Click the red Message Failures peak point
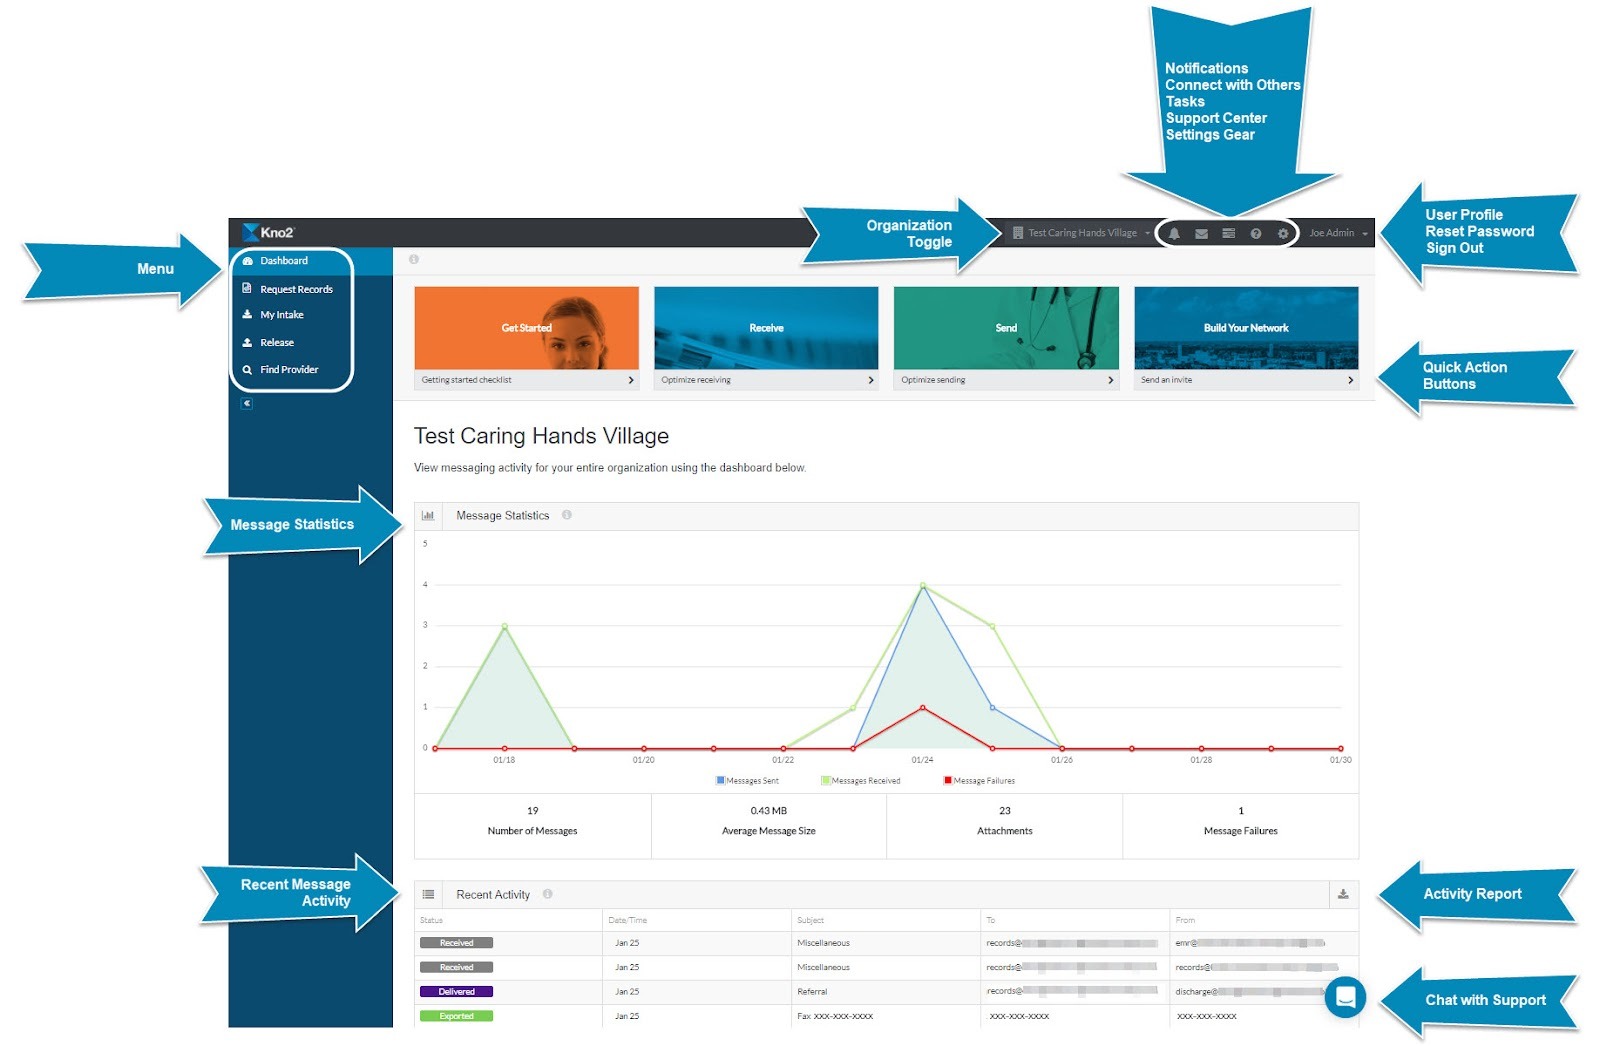This screenshot has width=1600, height=1046. tap(923, 708)
